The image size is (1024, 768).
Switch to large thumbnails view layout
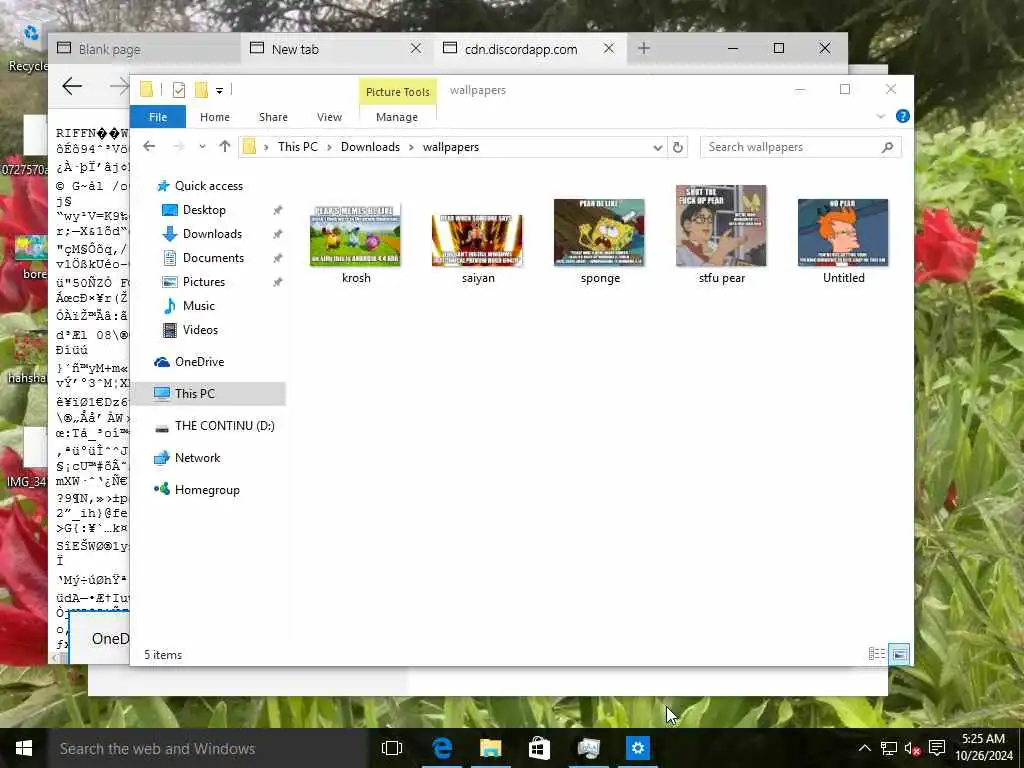pyautogui.click(x=899, y=654)
